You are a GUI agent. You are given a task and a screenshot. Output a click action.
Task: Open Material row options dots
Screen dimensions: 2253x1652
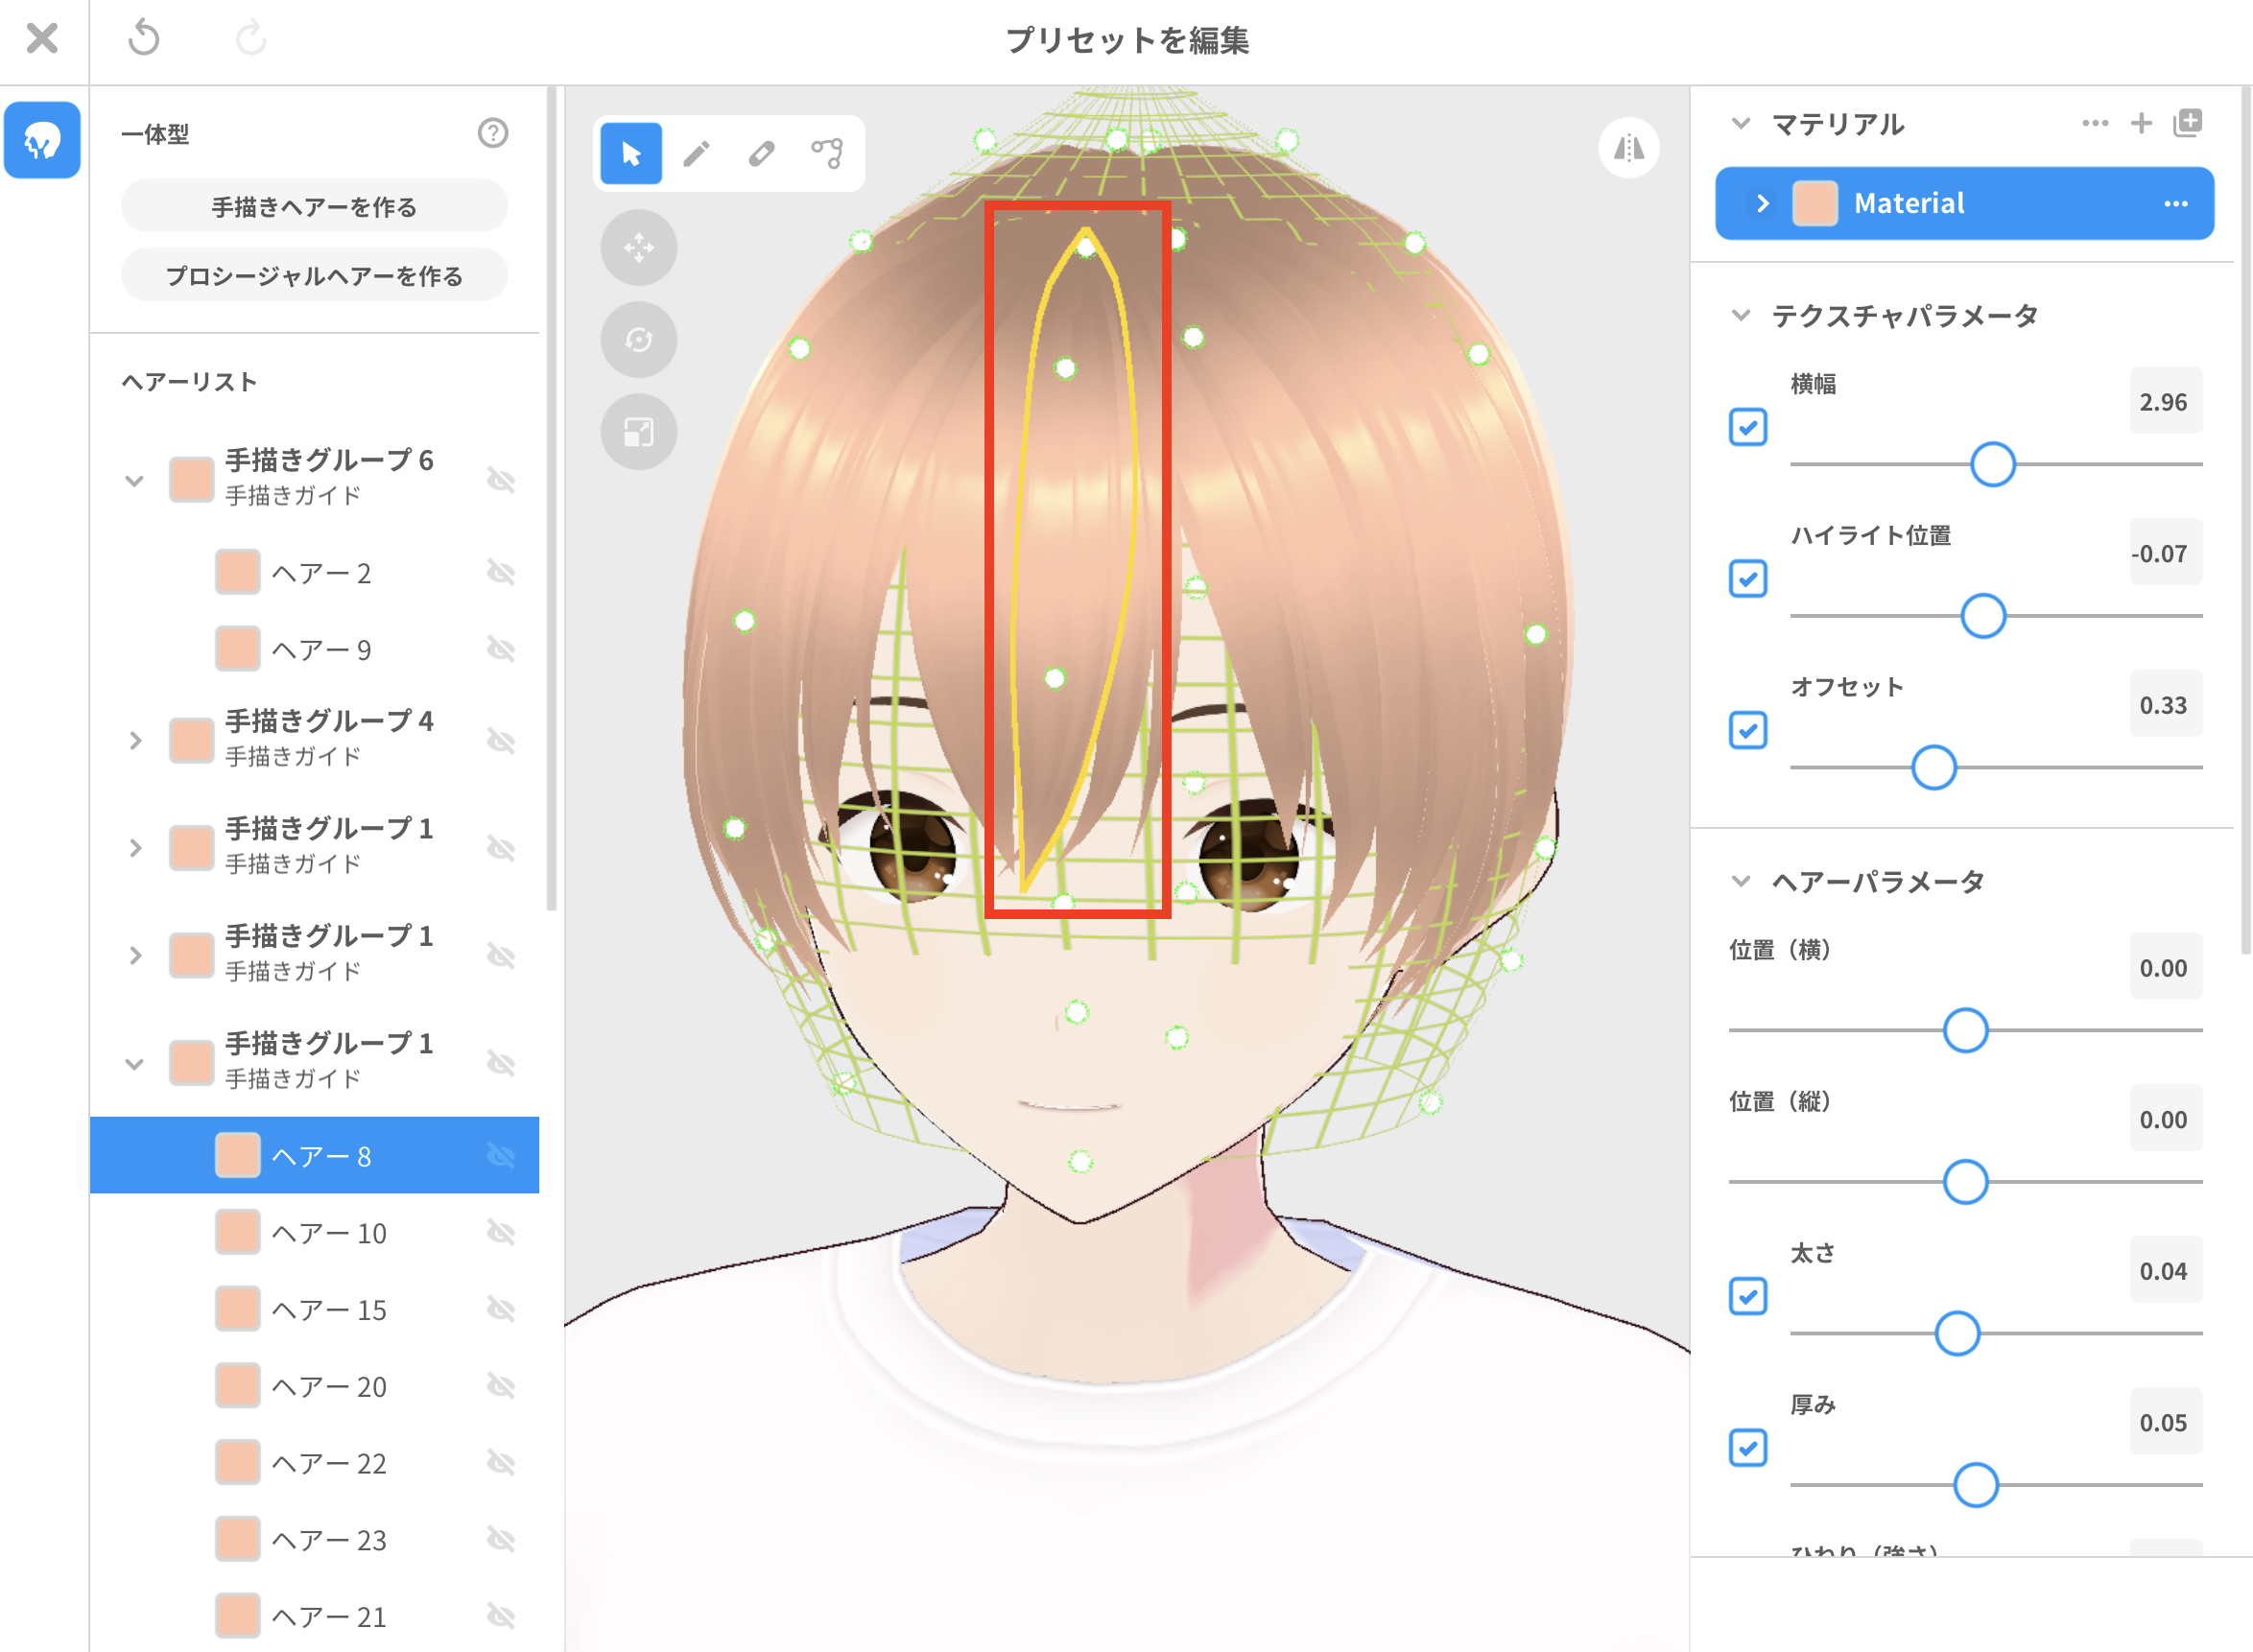[2176, 204]
